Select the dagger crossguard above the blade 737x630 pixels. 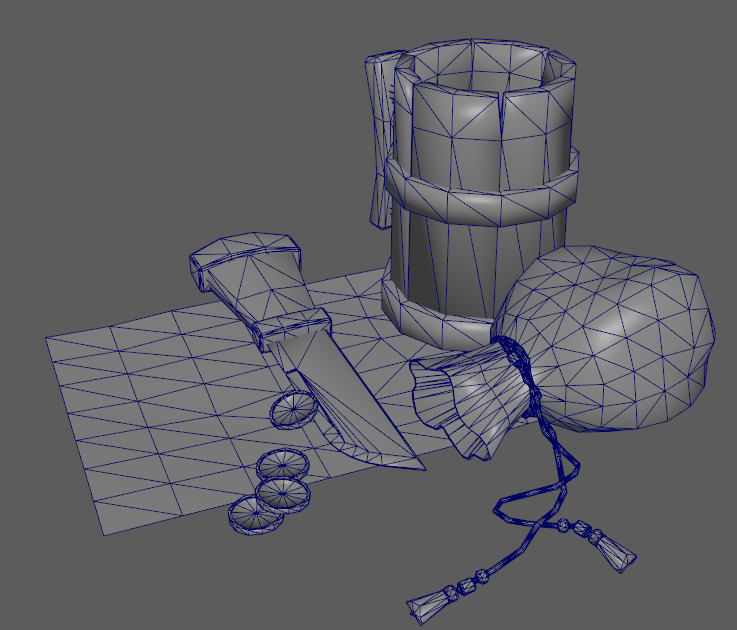pyautogui.click(x=291, y=331)
